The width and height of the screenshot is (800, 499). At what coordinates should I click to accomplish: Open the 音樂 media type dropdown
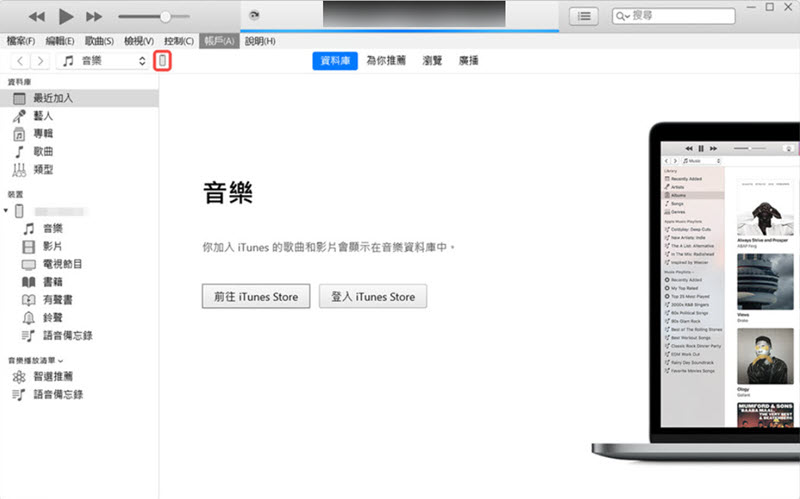104,61
